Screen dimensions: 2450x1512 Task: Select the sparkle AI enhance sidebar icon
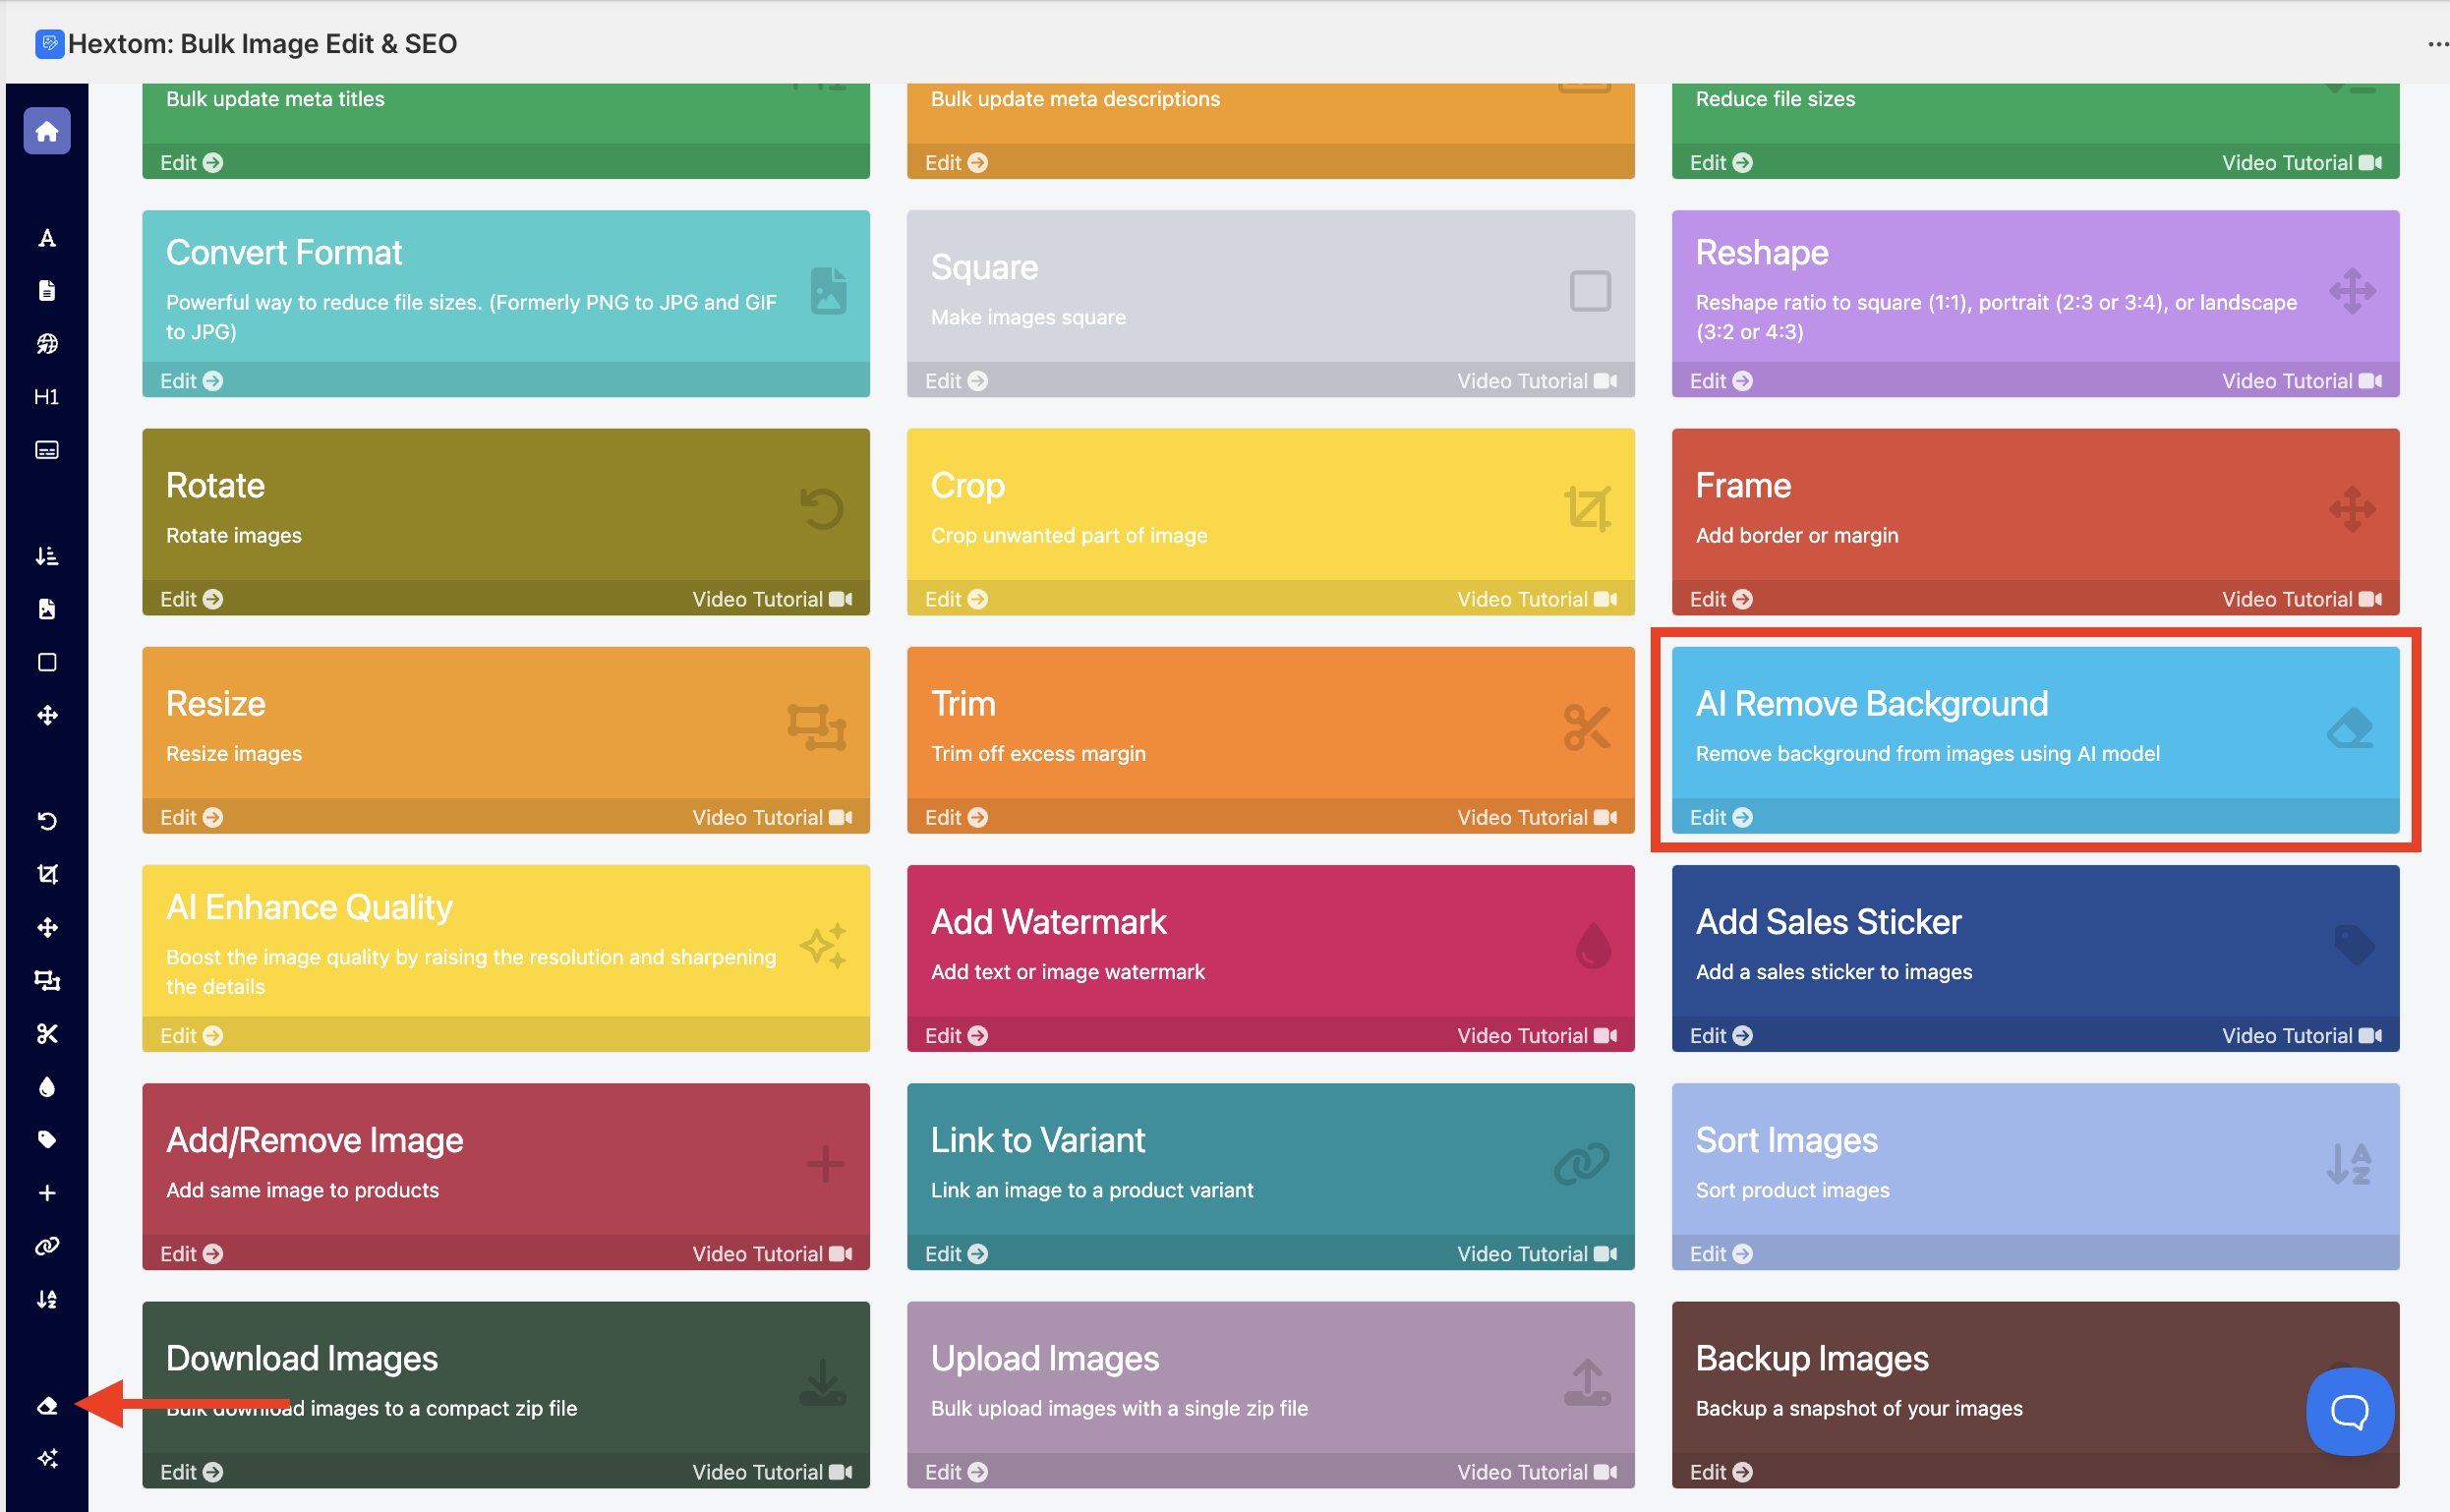pyautogui.click(x=47, y=1459)
